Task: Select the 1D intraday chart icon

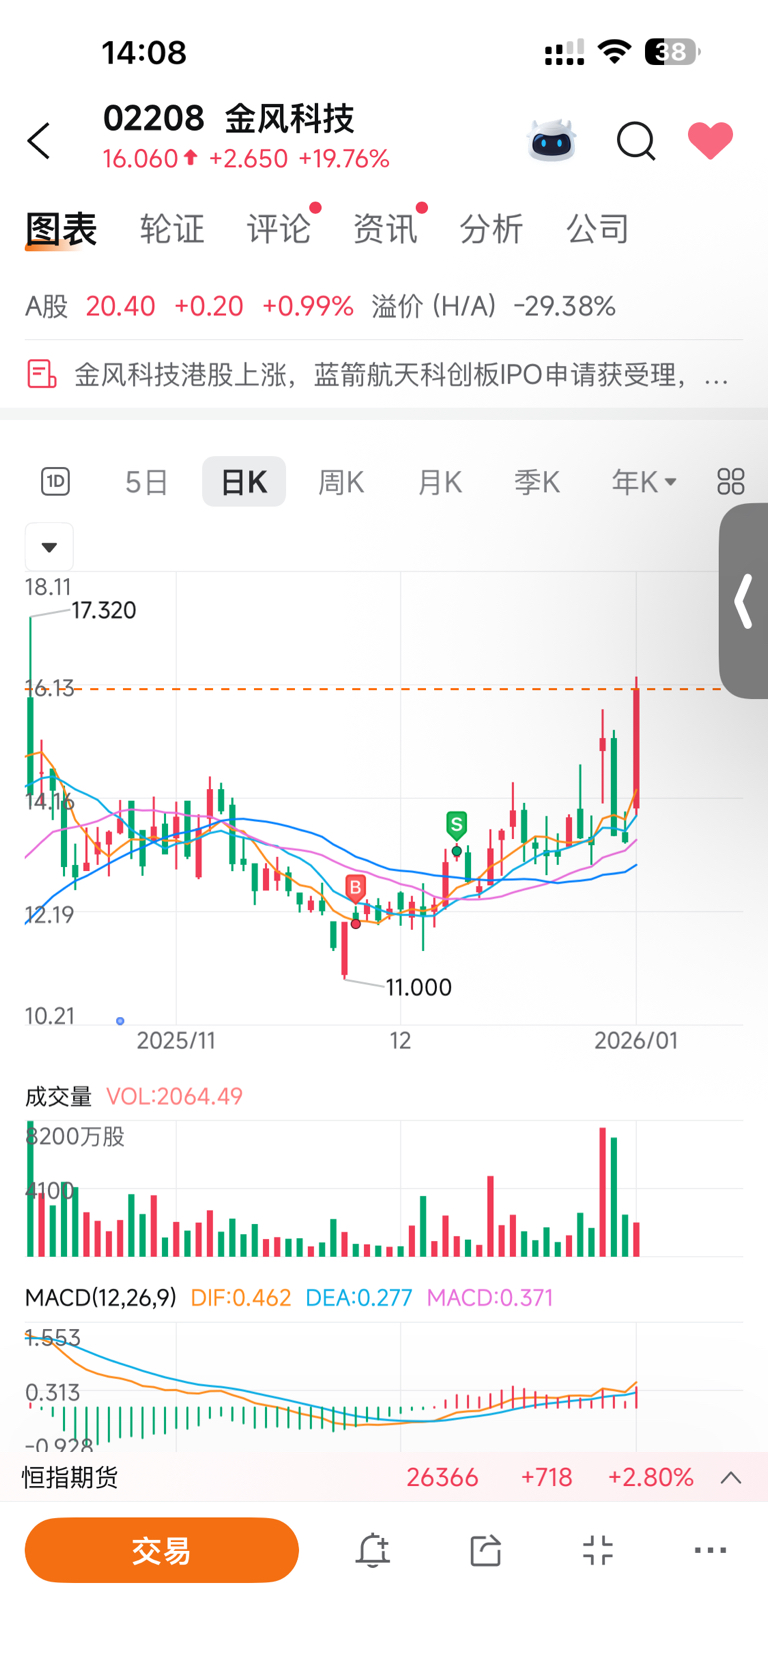Action: pyautogui.click(x=55, y=482)
